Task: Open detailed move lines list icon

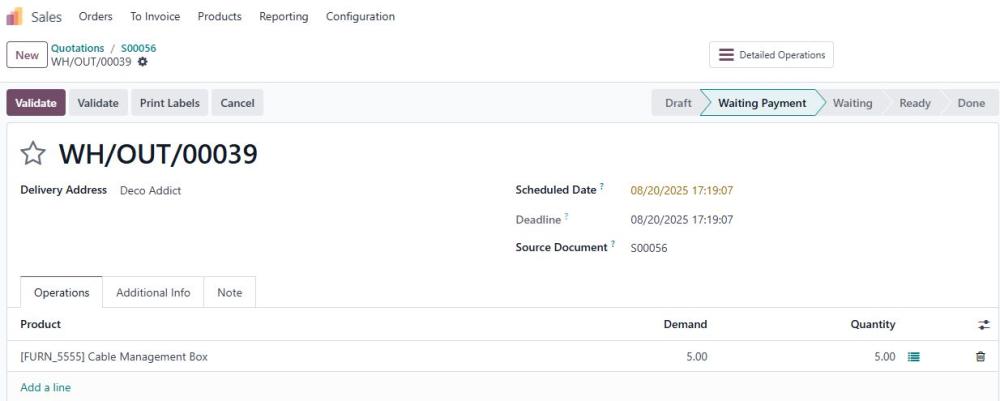Action: (913, 357)
